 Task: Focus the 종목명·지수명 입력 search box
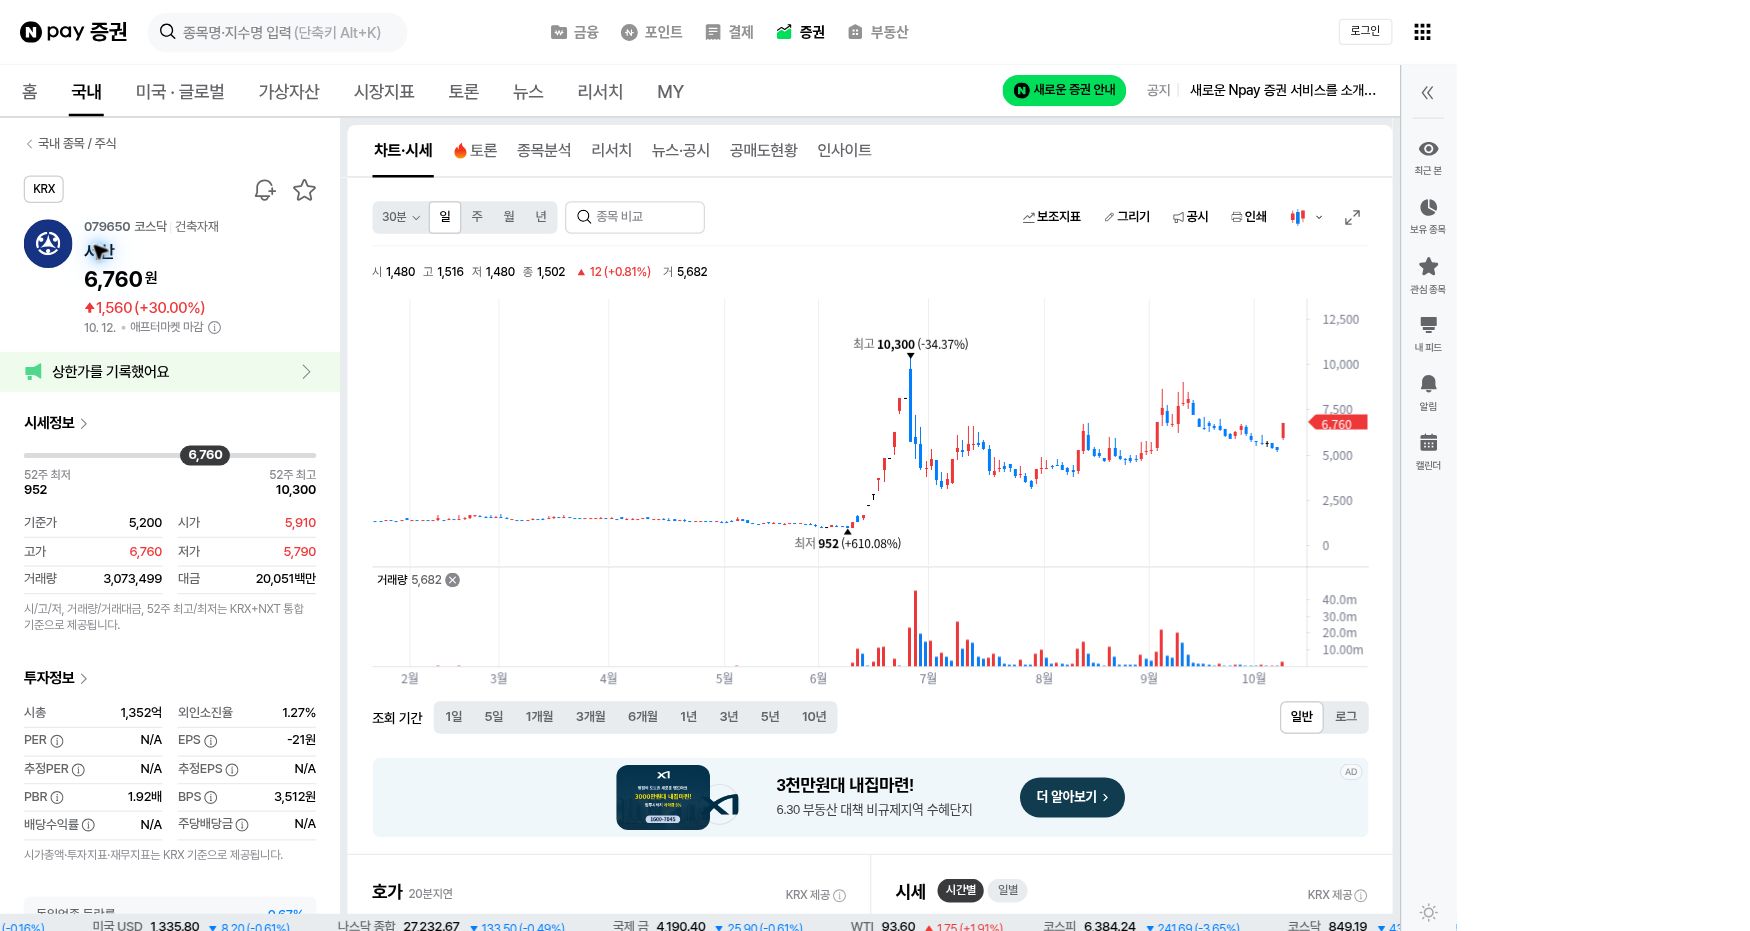tap(278, 32)
